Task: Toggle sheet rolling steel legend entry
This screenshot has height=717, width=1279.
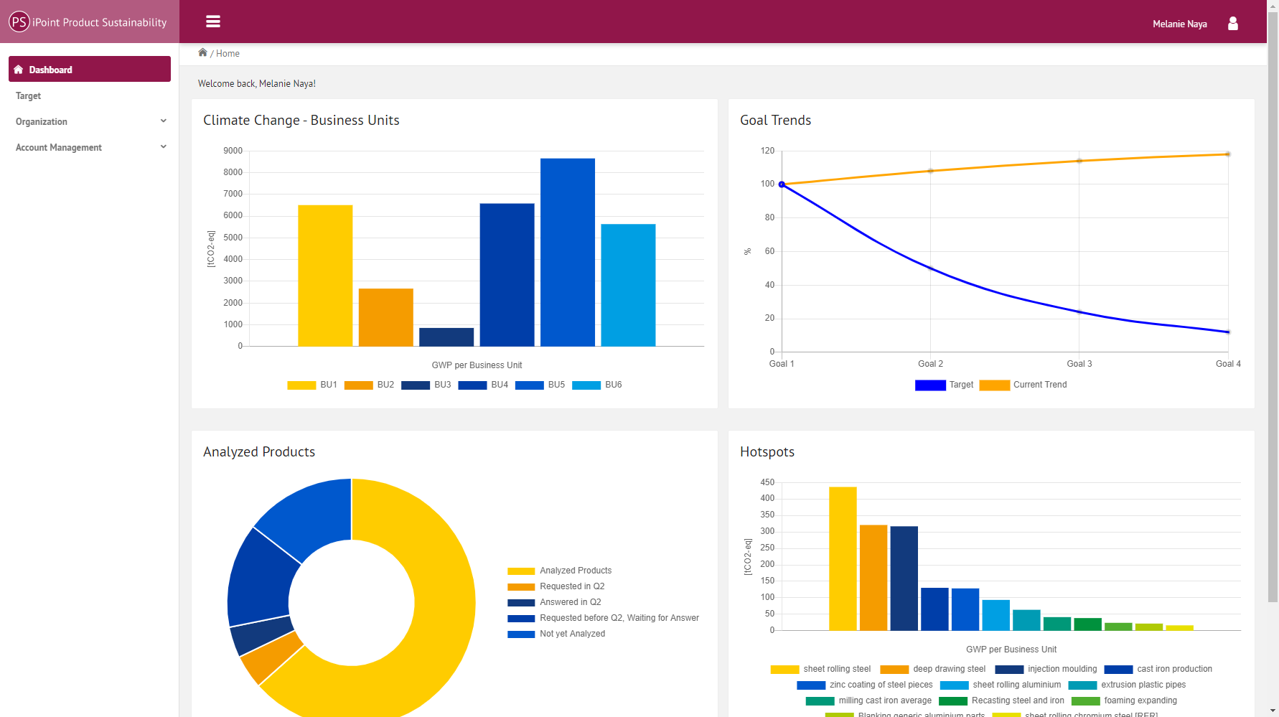Action: point(820,669)
